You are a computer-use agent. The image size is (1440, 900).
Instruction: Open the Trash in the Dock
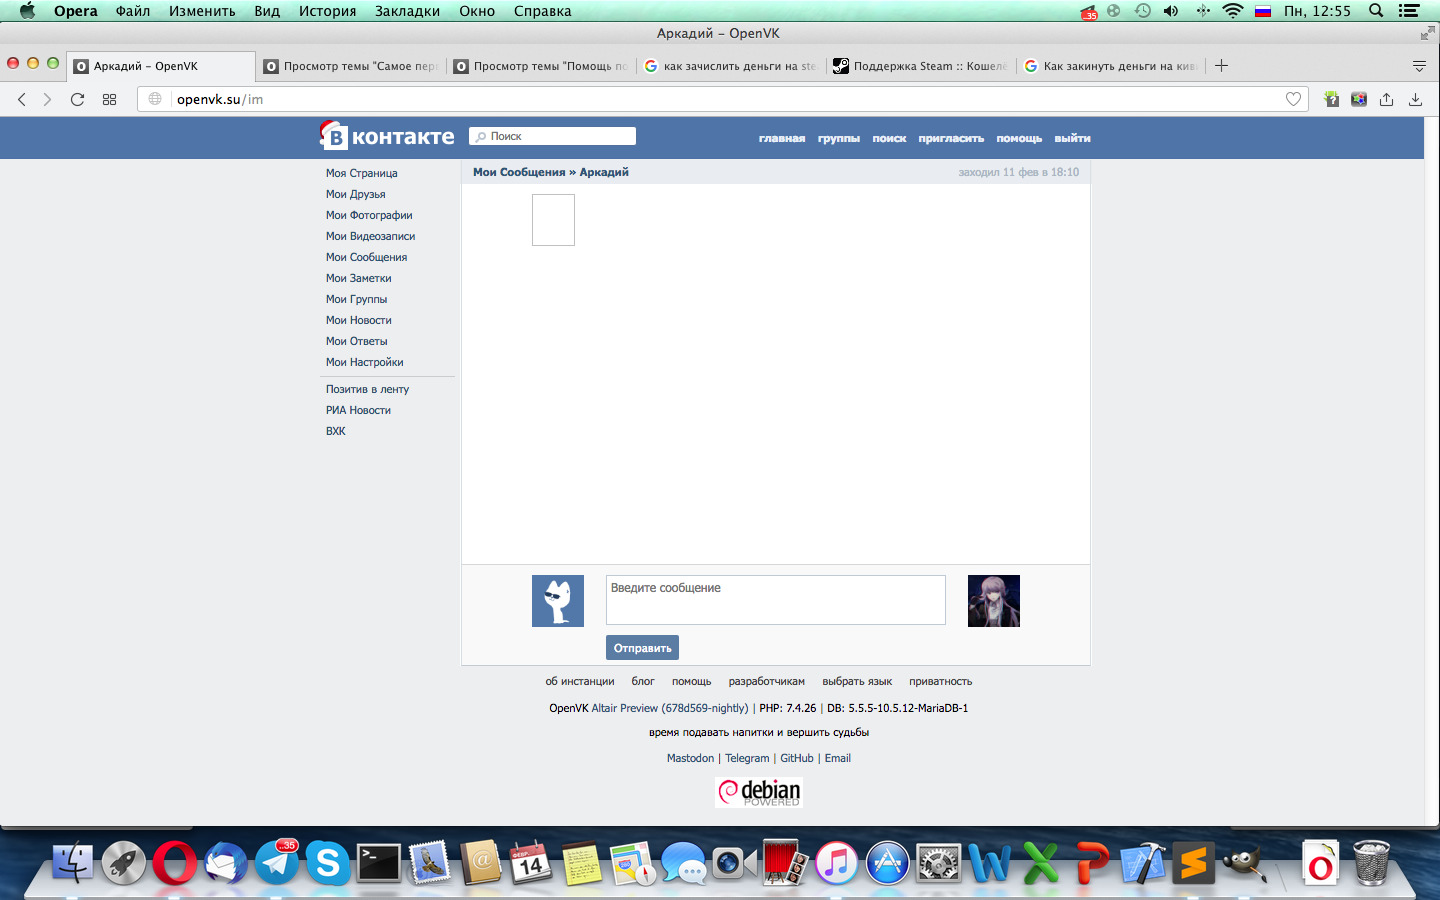coord(1372,863)
